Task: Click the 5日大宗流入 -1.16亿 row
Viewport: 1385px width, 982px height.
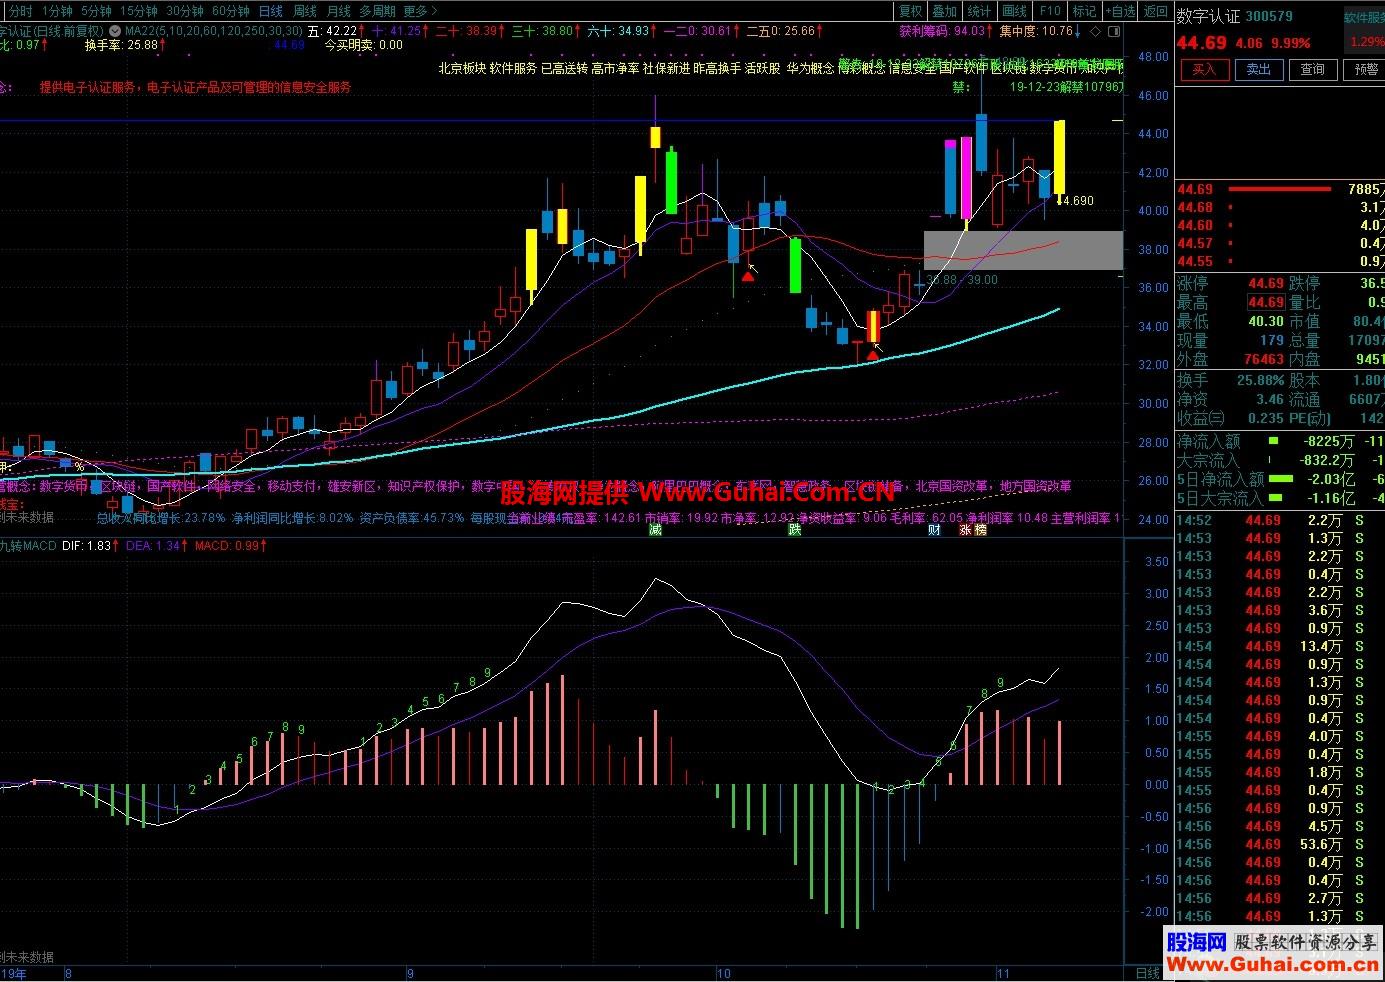Action: coord(1280,498)
